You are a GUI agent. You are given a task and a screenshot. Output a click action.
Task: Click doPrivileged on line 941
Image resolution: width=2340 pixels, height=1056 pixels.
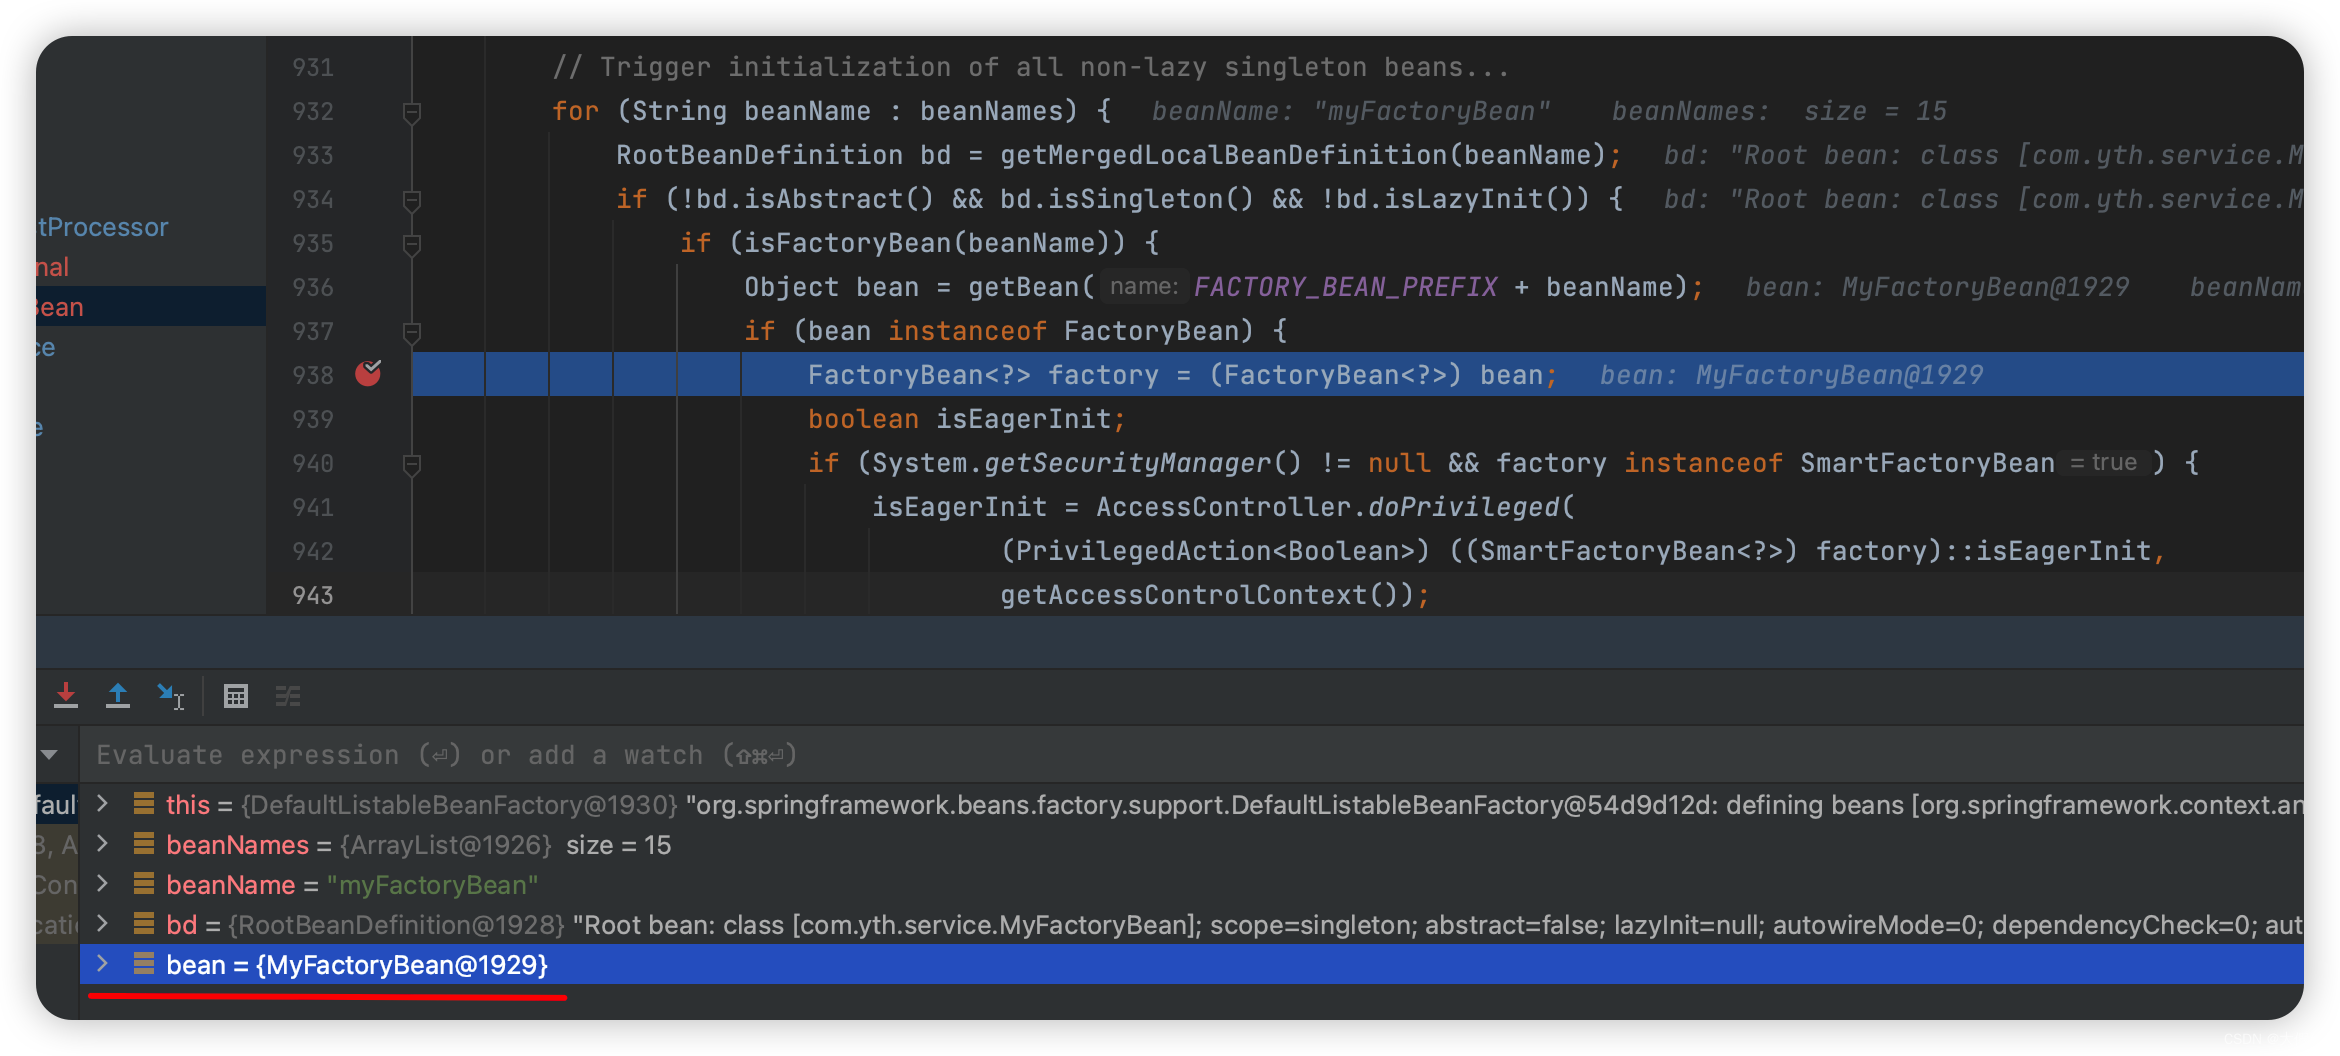1464,507
